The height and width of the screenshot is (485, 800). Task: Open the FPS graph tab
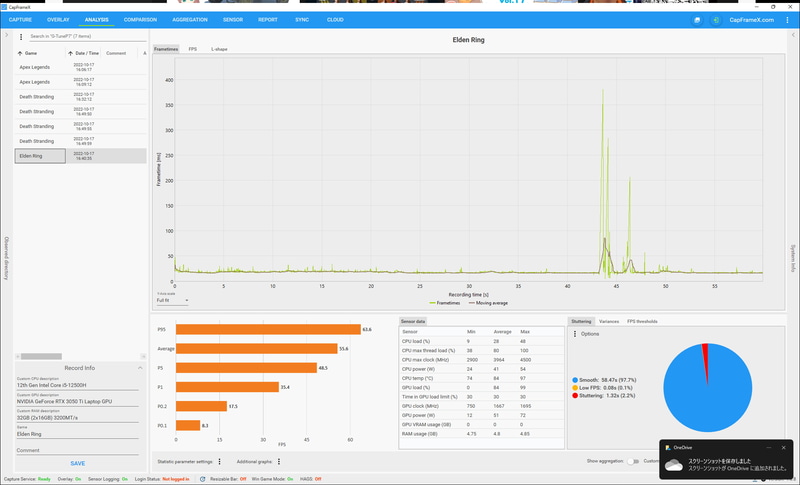click(192, 49)
